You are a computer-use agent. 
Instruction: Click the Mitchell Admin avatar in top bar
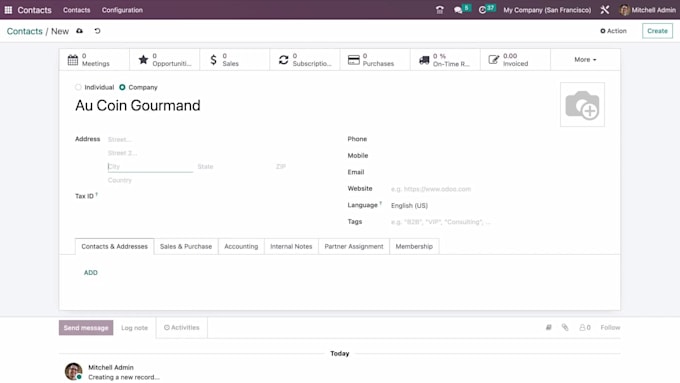click(x=624, y=10)
